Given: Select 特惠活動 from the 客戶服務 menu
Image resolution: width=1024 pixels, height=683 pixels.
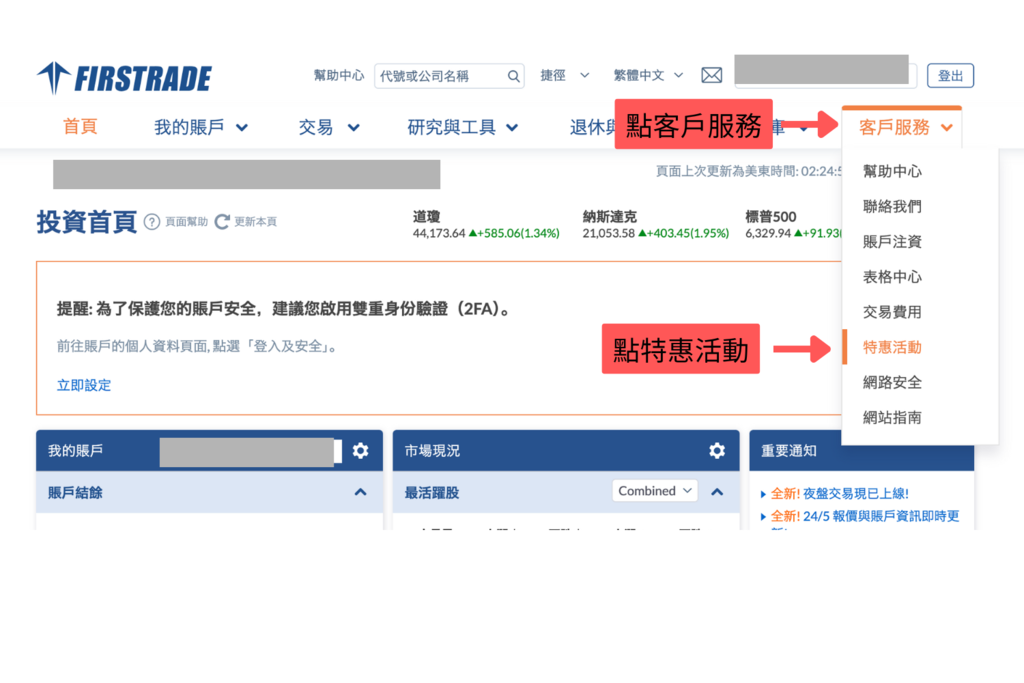Looking at the screenshot, I should 892,347.
